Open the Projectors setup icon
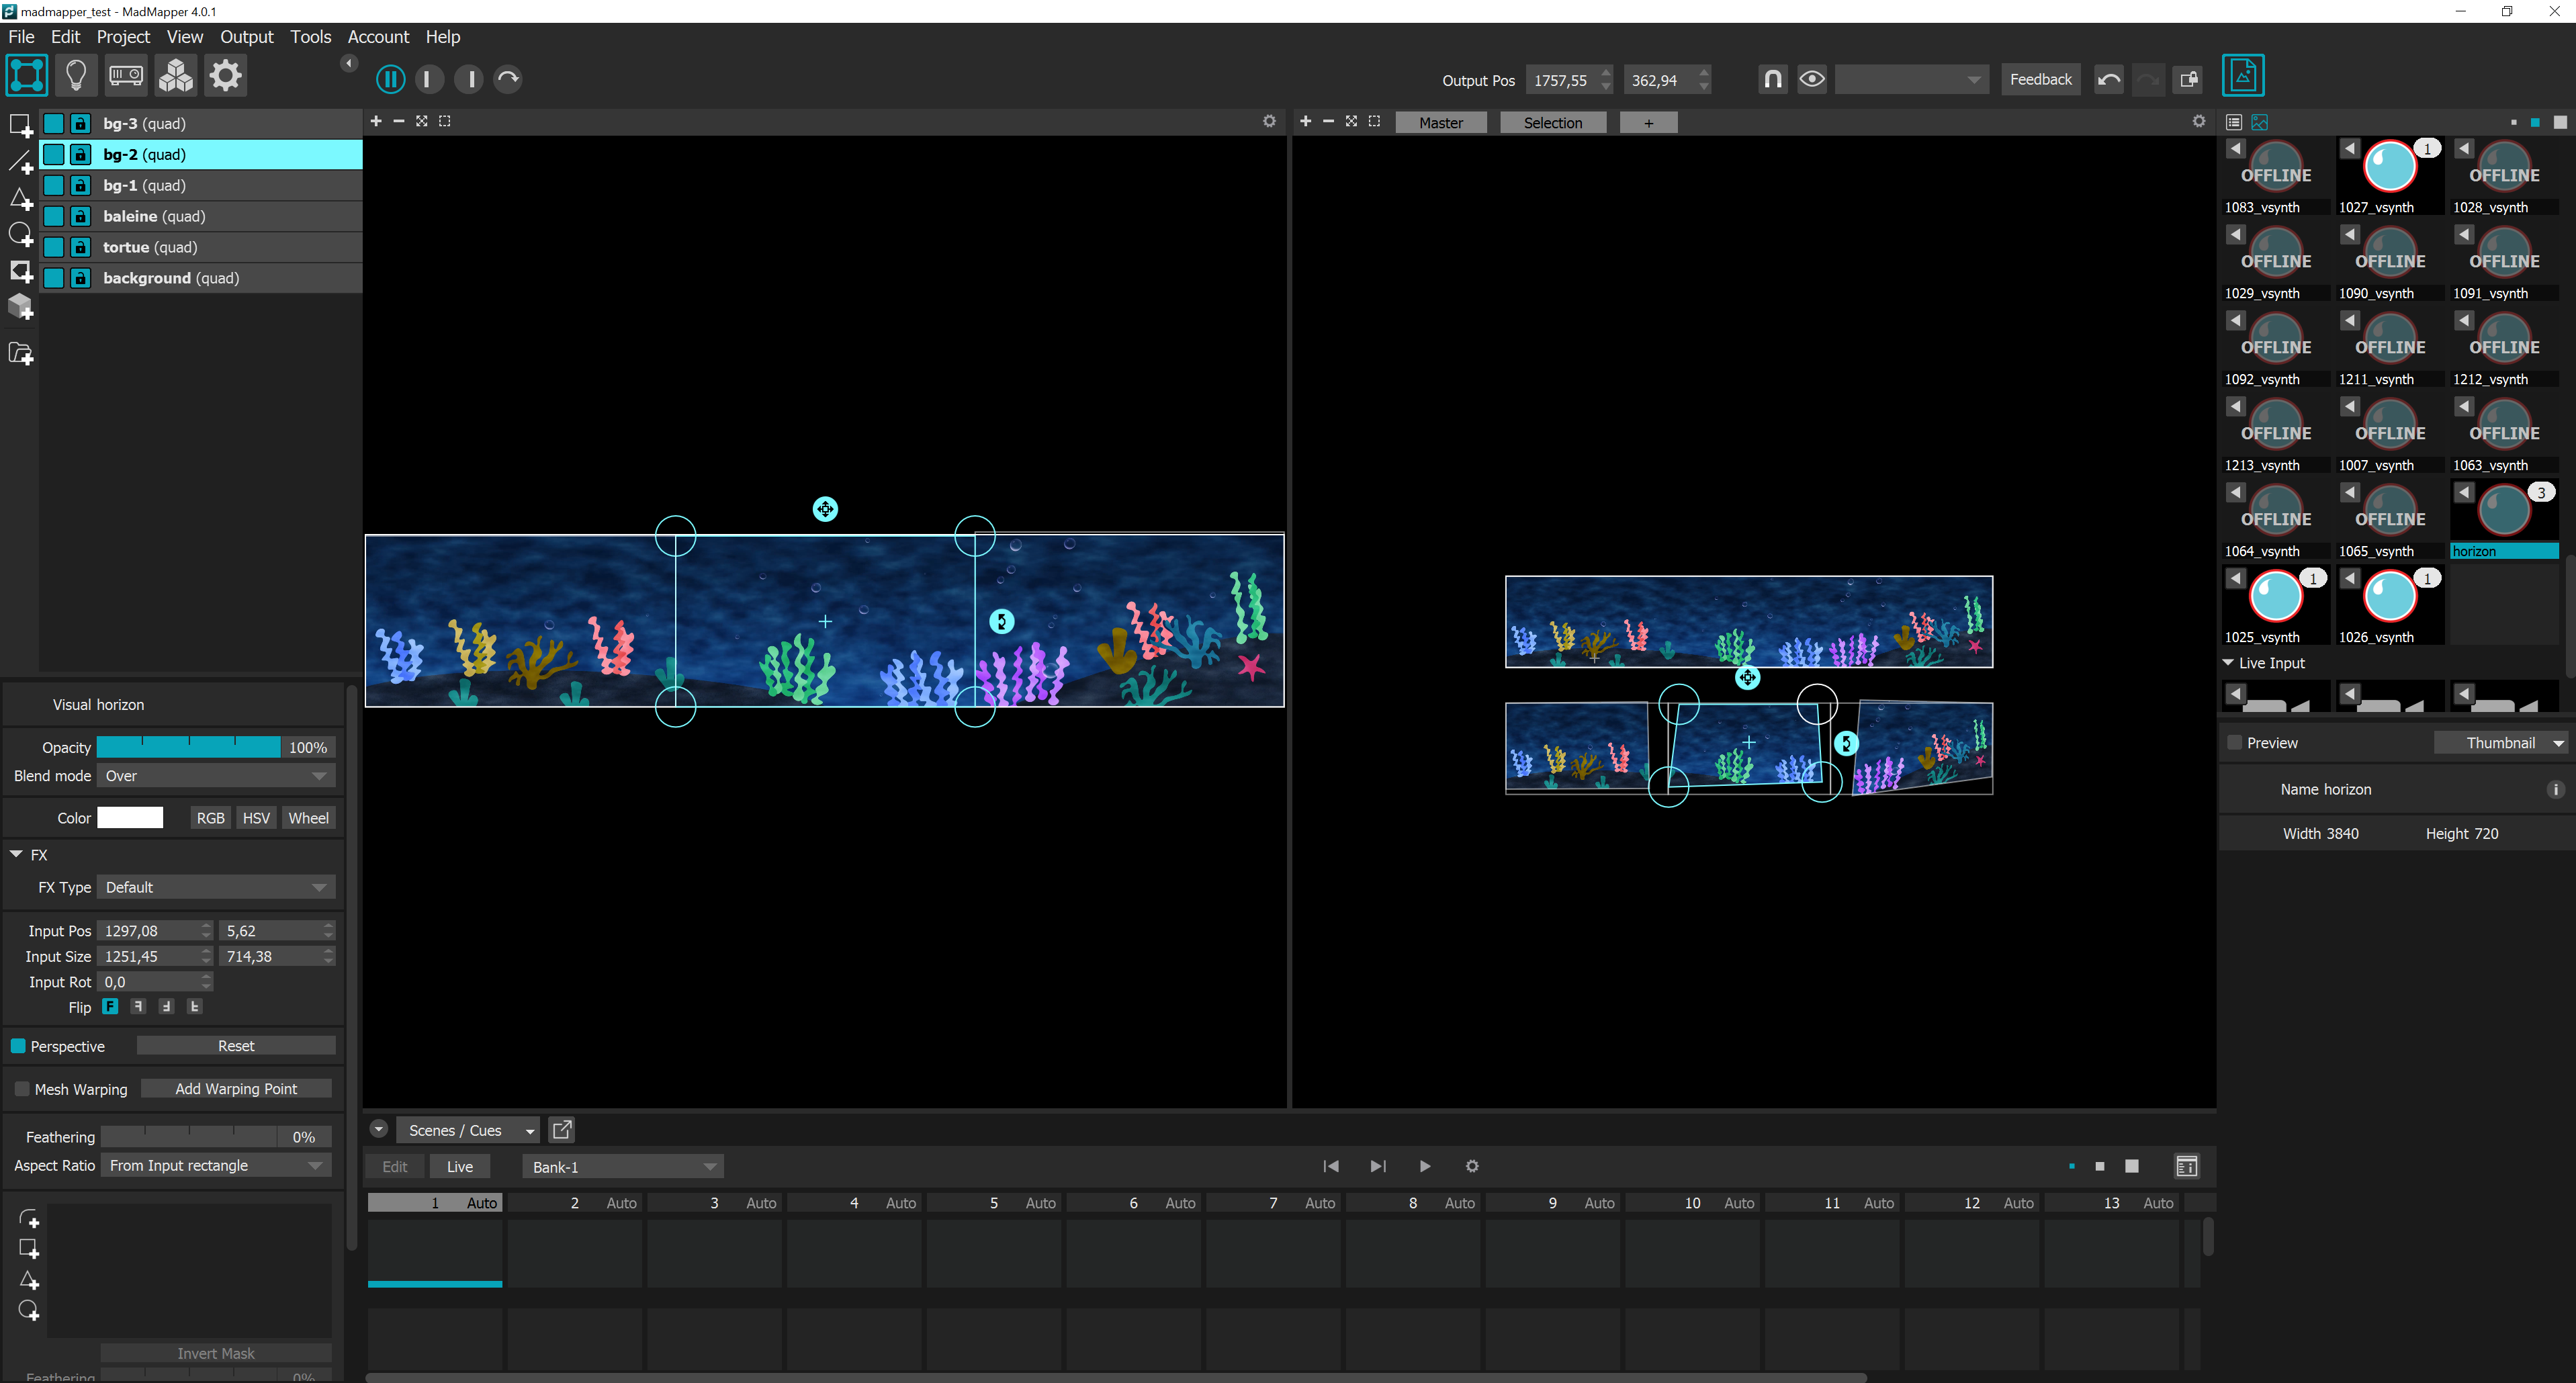This screenshot has width=2576, height=1383. 126,76
